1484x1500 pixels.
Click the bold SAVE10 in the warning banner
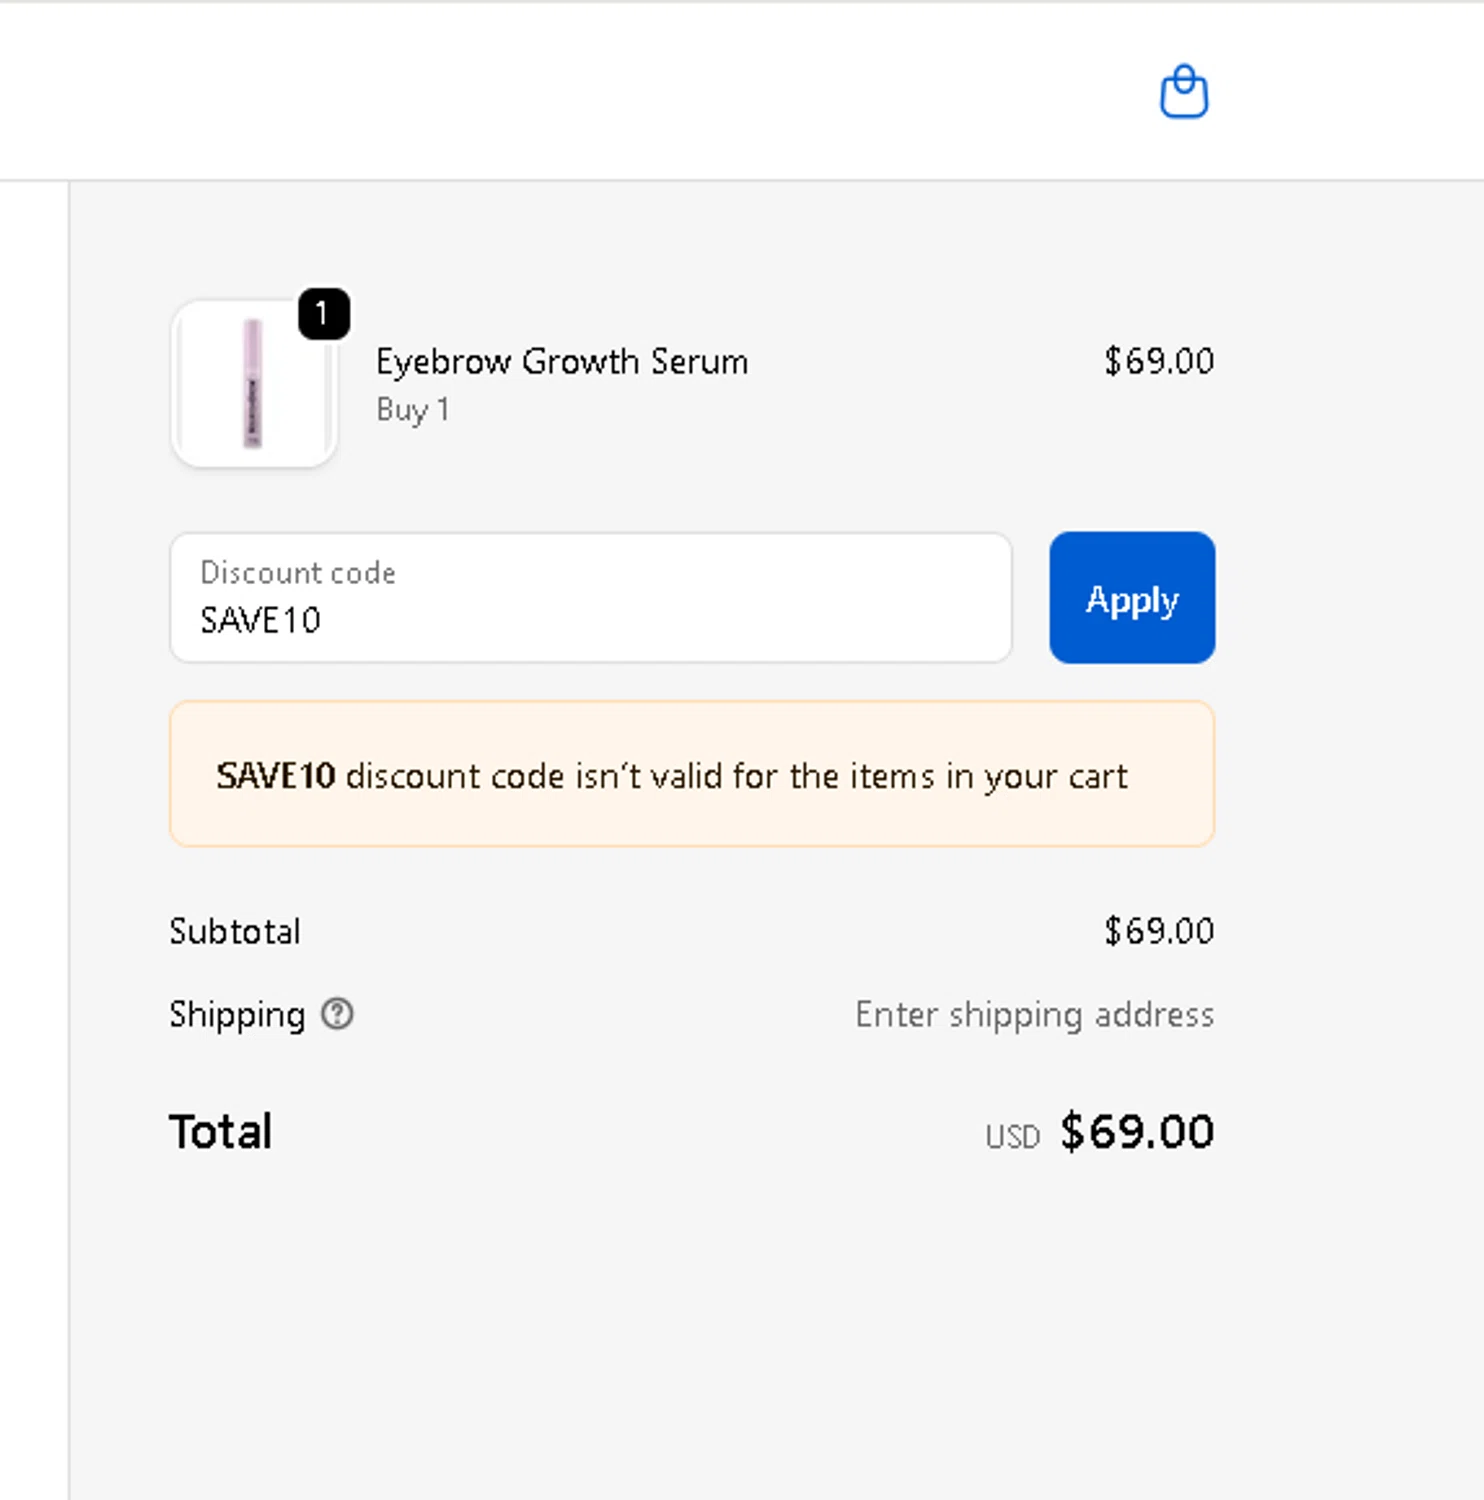coord(276,776)
